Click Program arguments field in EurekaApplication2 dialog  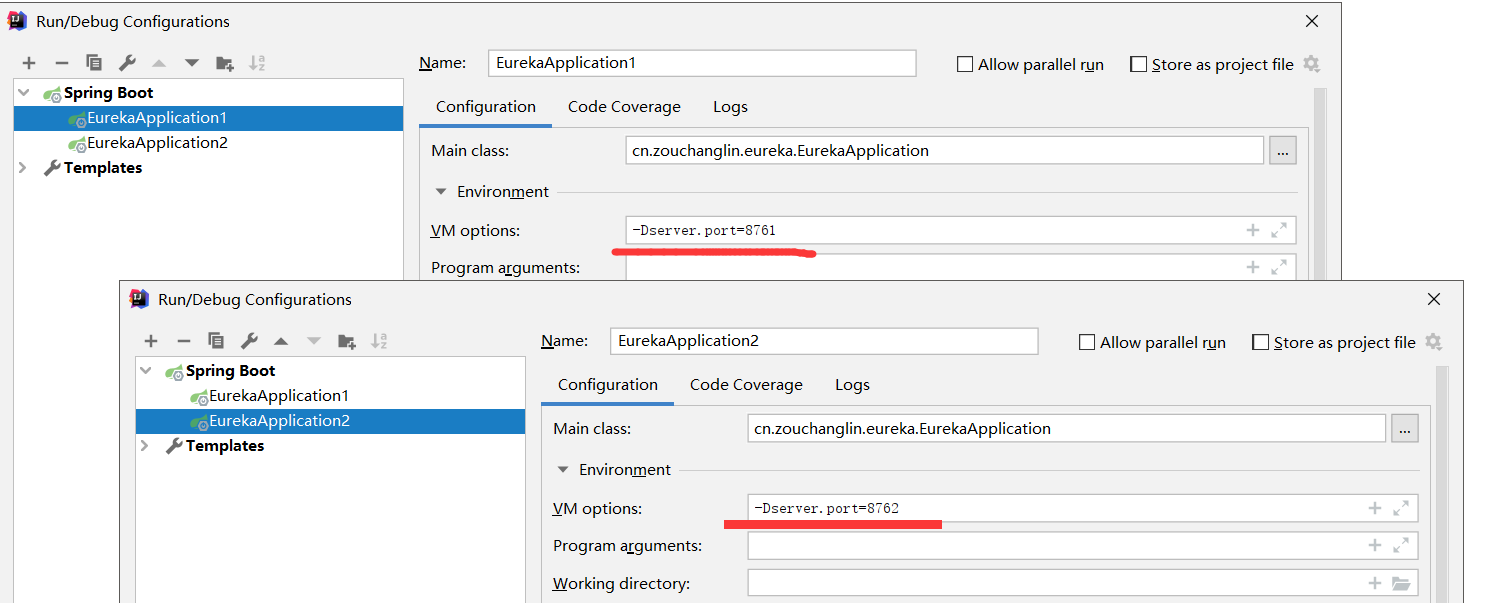point(1050,546)
